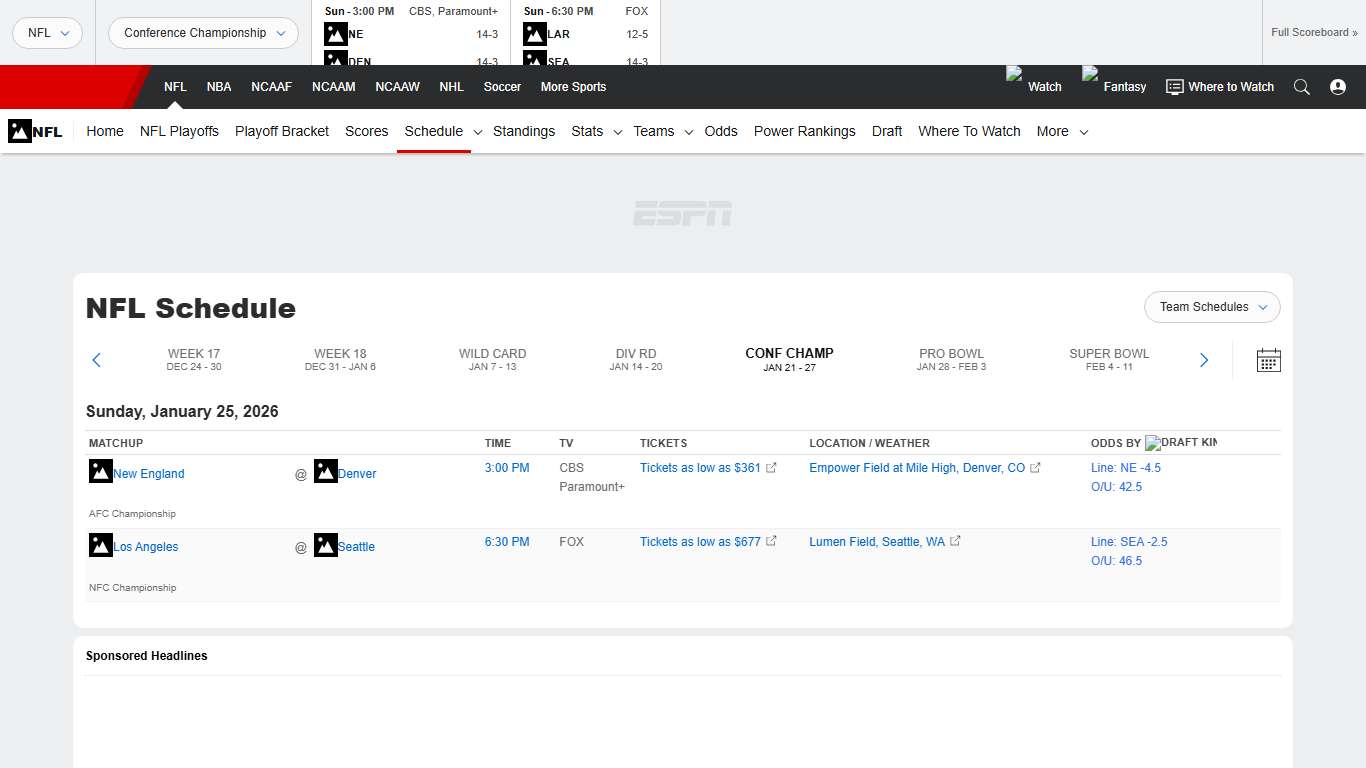Click the user profile icon

pos(1338,87)
